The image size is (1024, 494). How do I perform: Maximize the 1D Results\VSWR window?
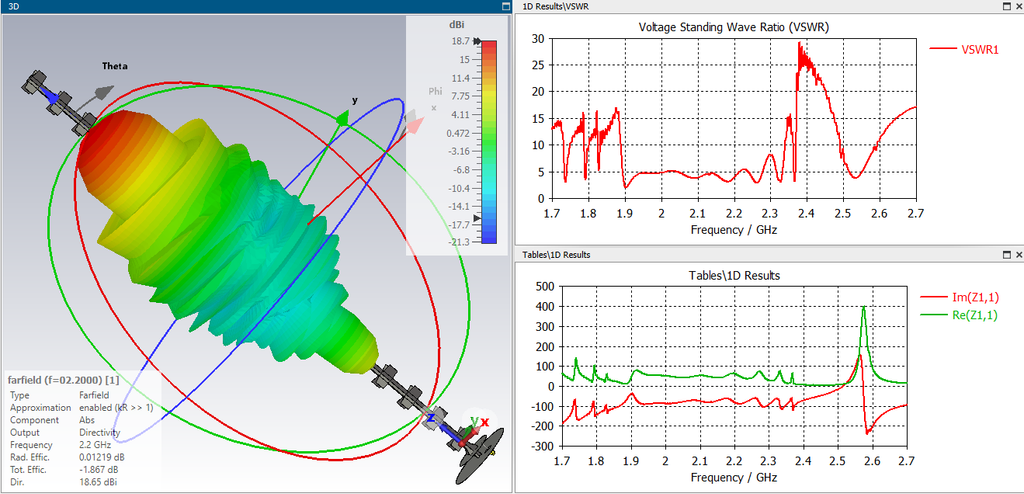tap(1006, 6)
